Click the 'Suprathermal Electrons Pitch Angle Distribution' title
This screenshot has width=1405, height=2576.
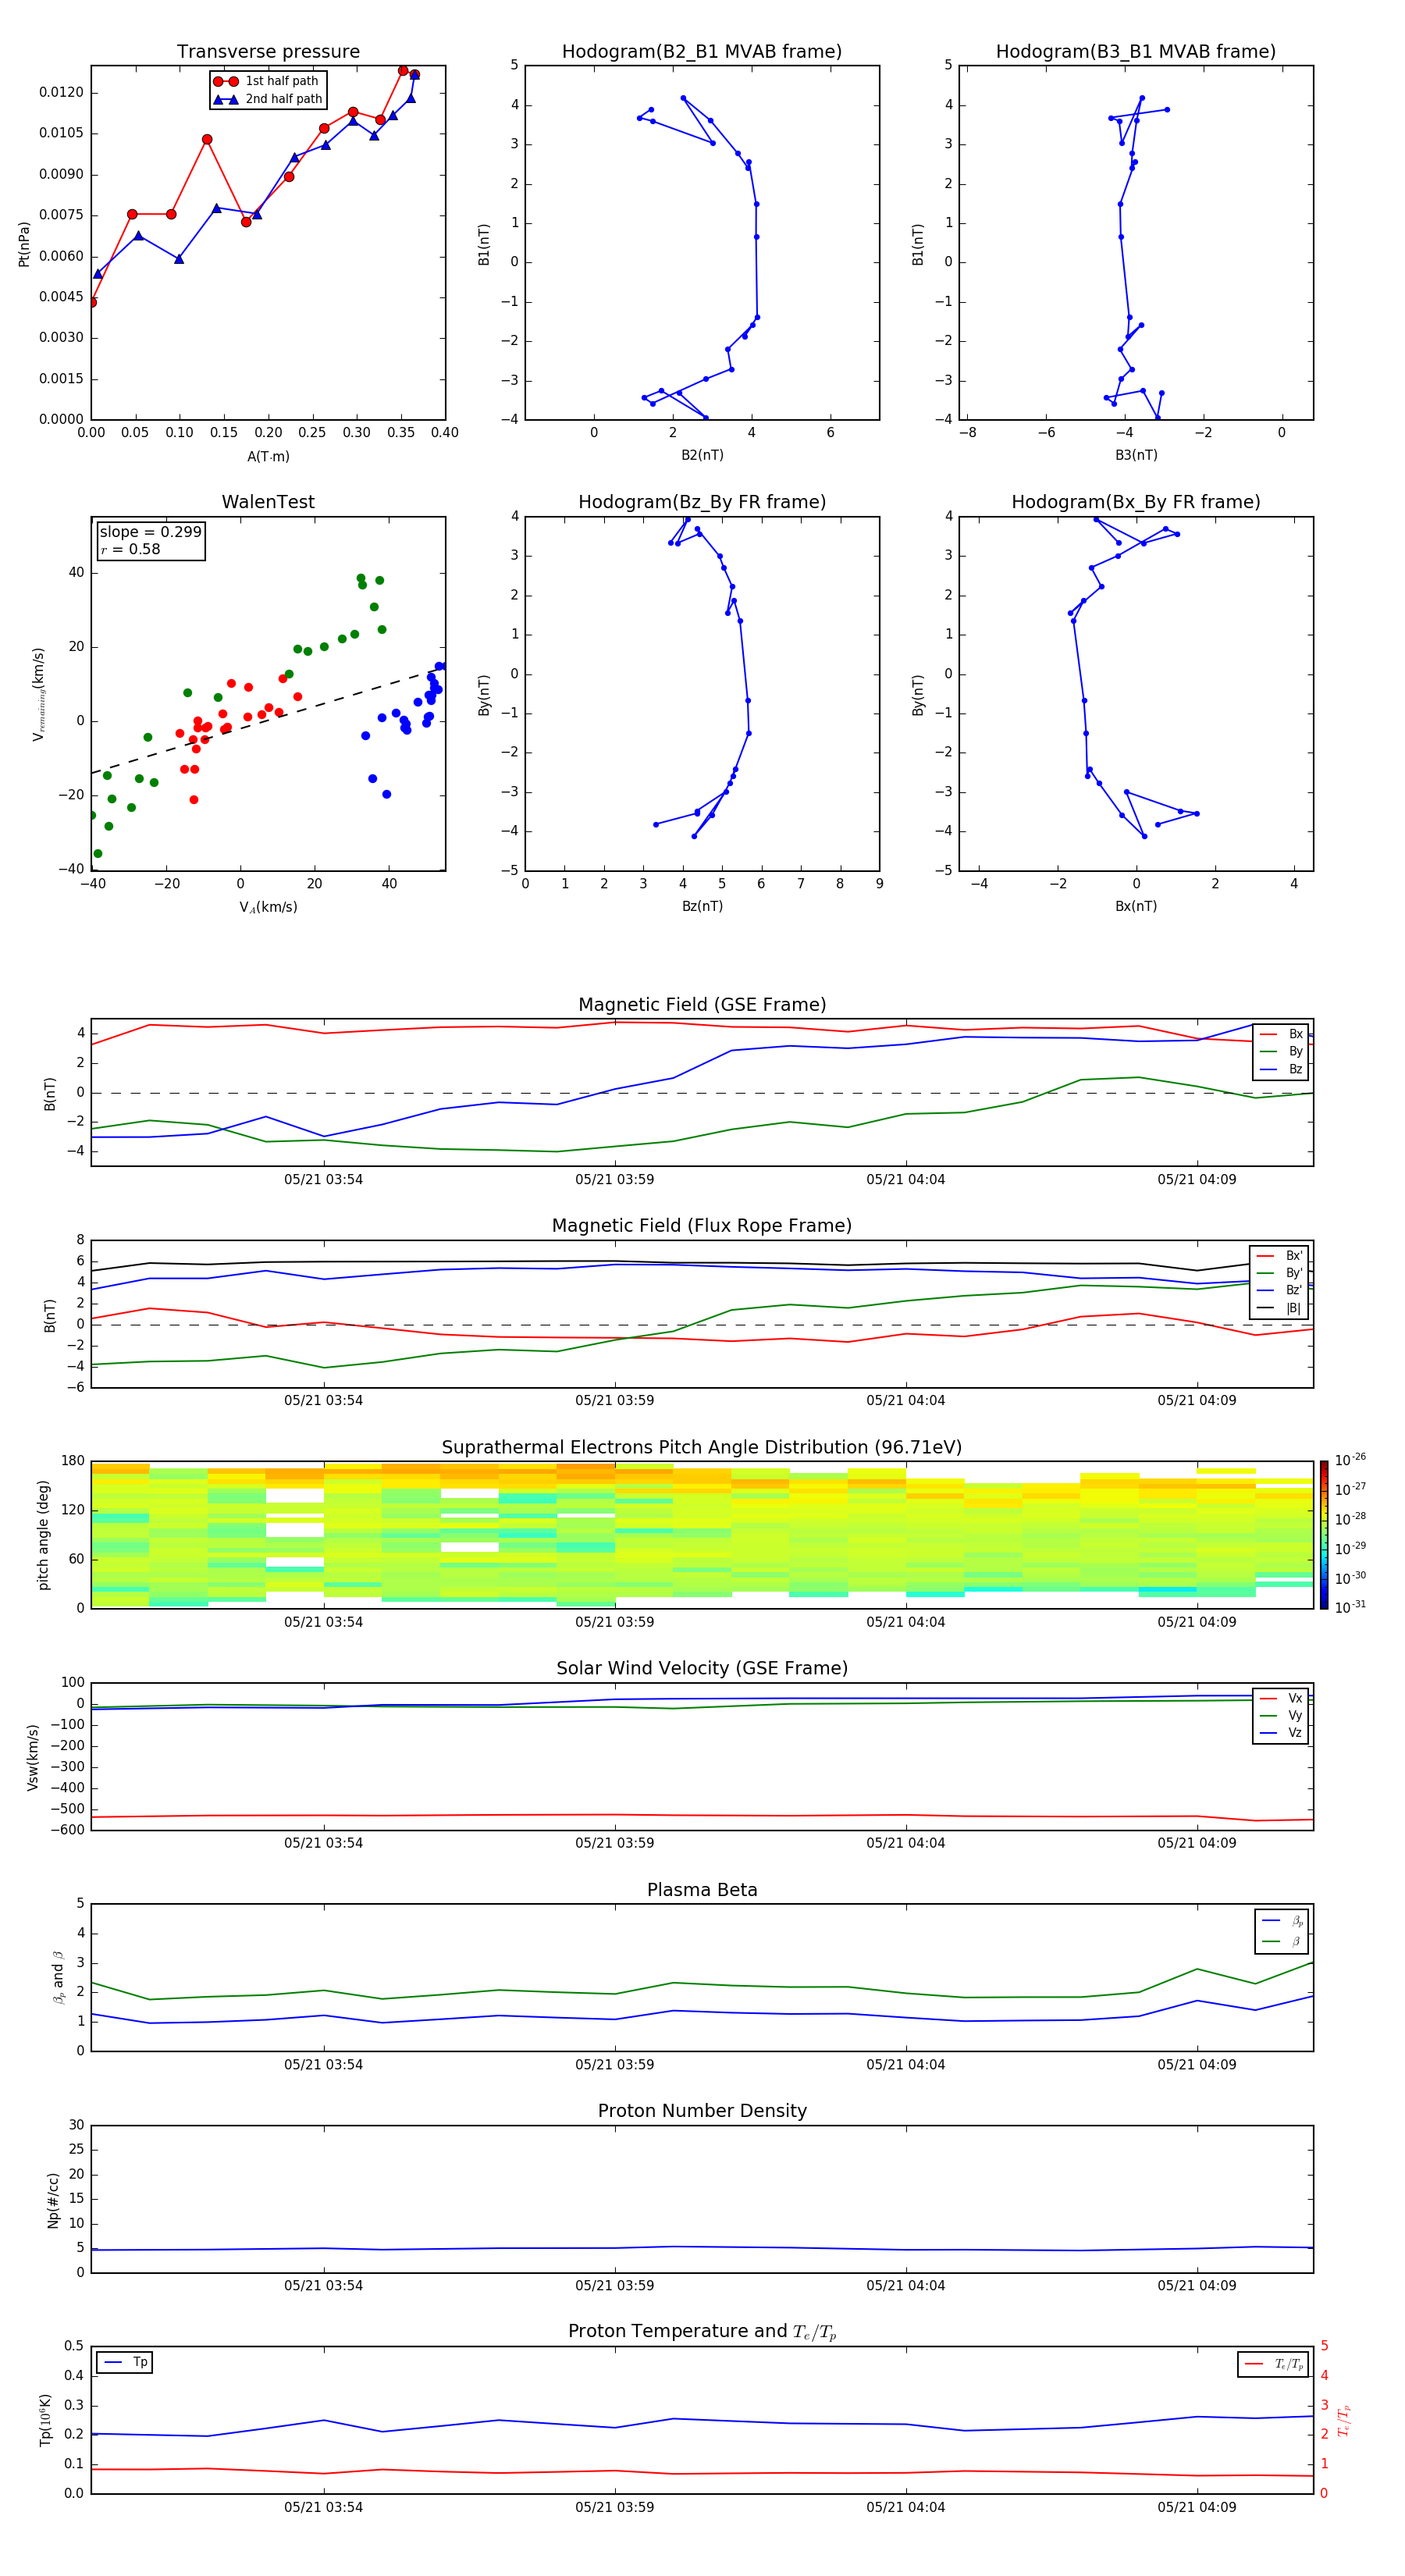(x=702, y=1447)
